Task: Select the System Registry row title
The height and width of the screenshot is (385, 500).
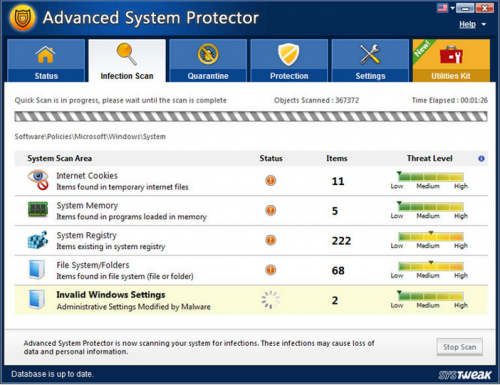Action: [x=86, y=235]
